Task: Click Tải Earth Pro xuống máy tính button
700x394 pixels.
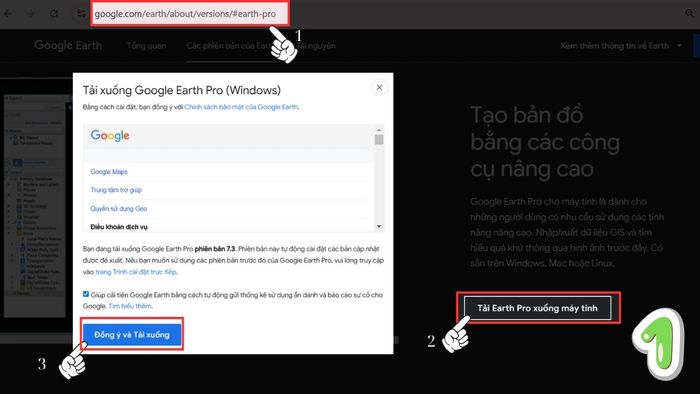Action: [538, 308]
